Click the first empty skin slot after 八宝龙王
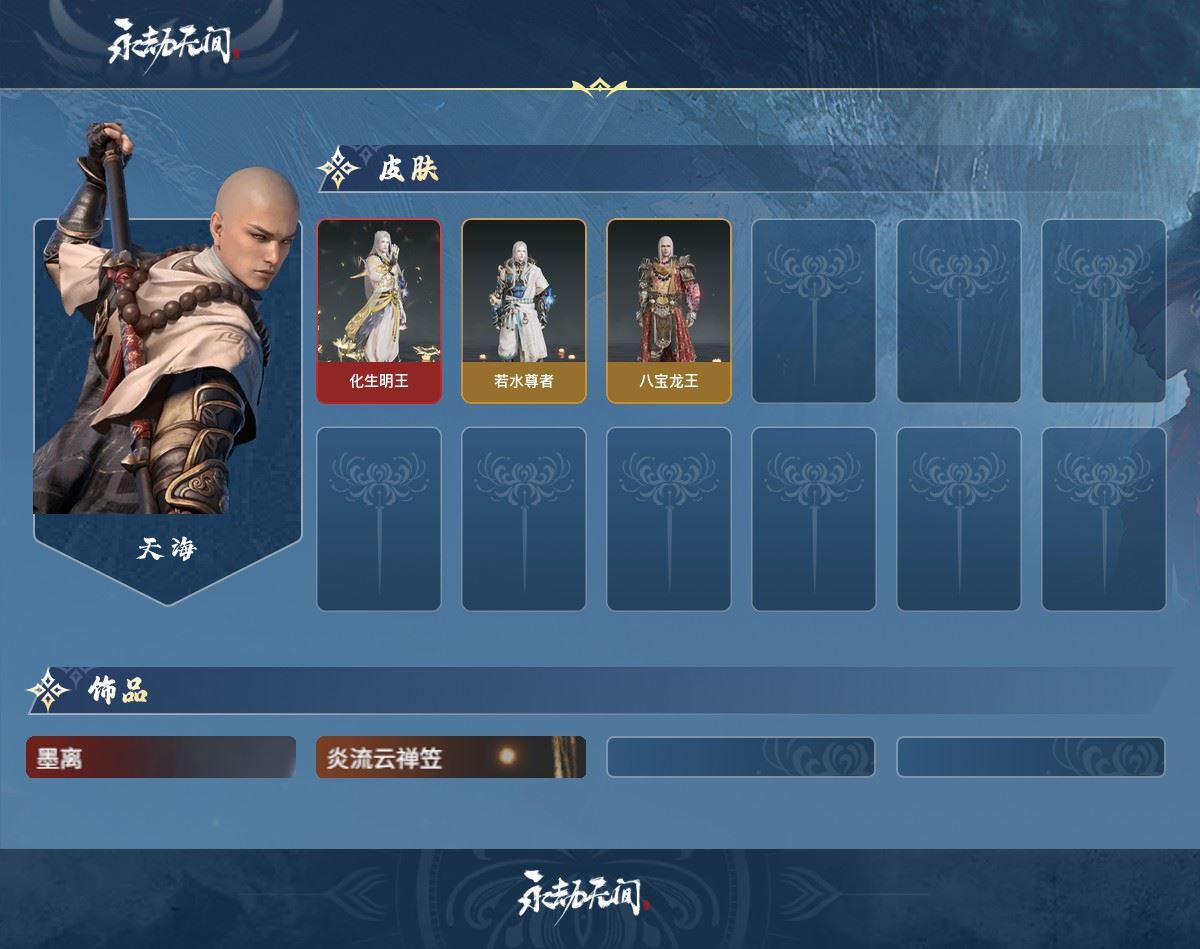 click(814, 311)
